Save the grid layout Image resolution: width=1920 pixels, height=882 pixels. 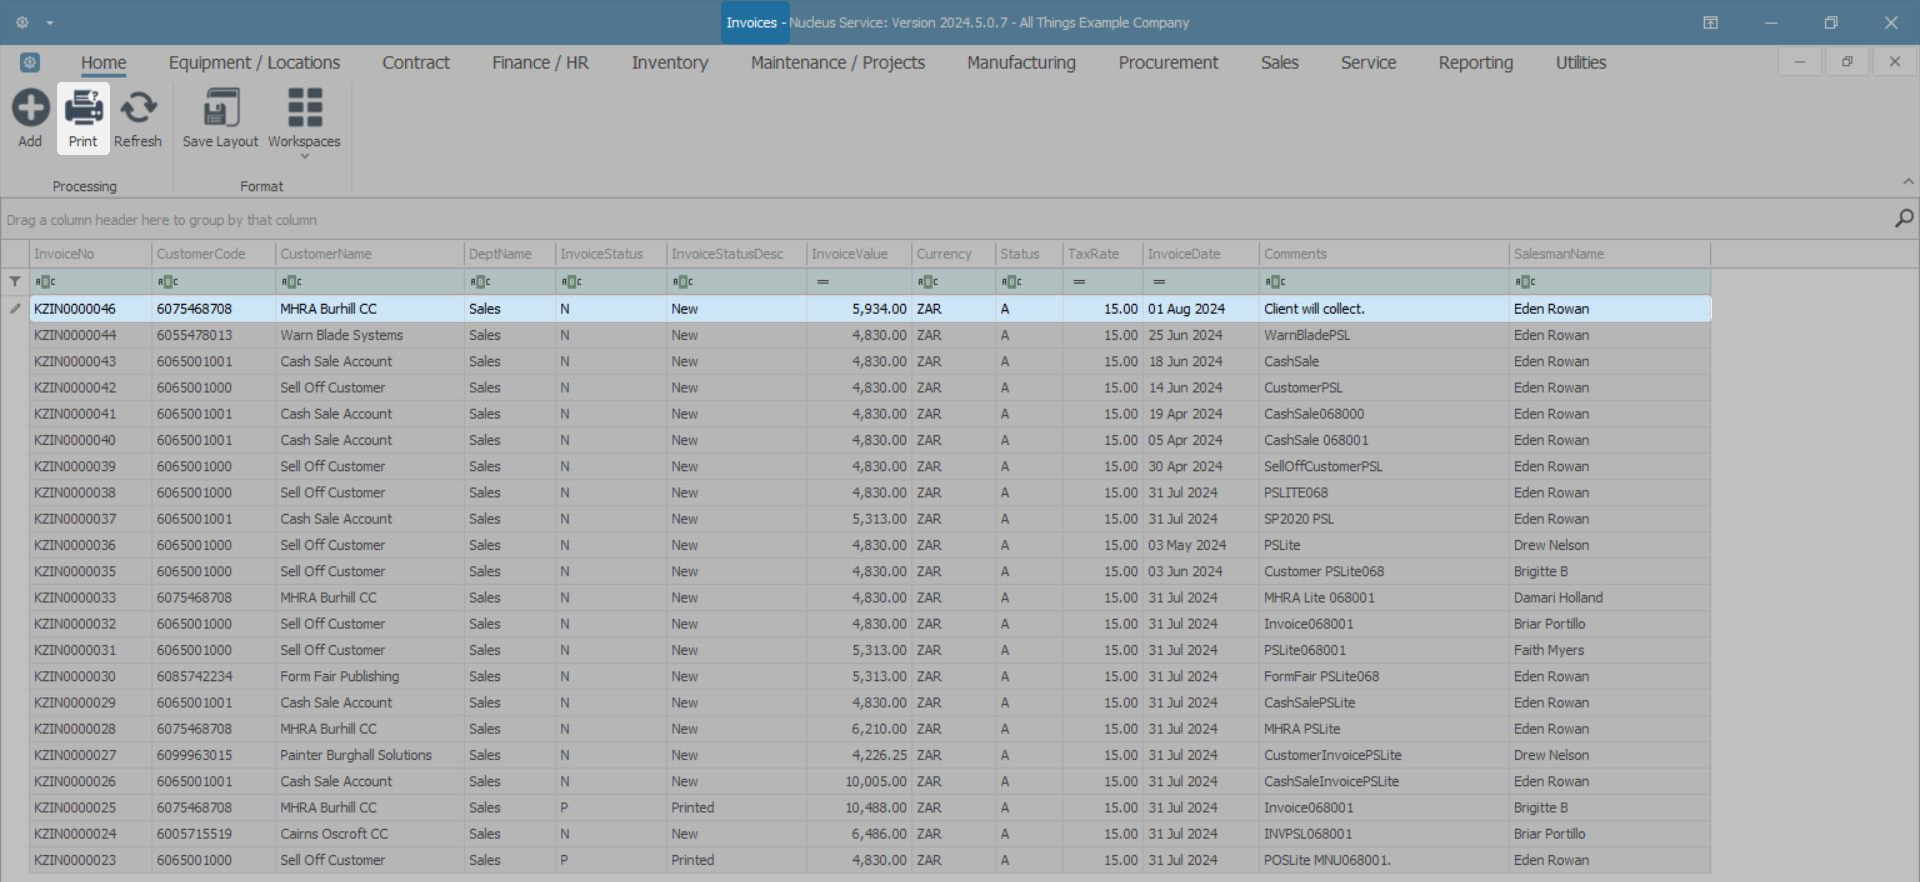220,119
